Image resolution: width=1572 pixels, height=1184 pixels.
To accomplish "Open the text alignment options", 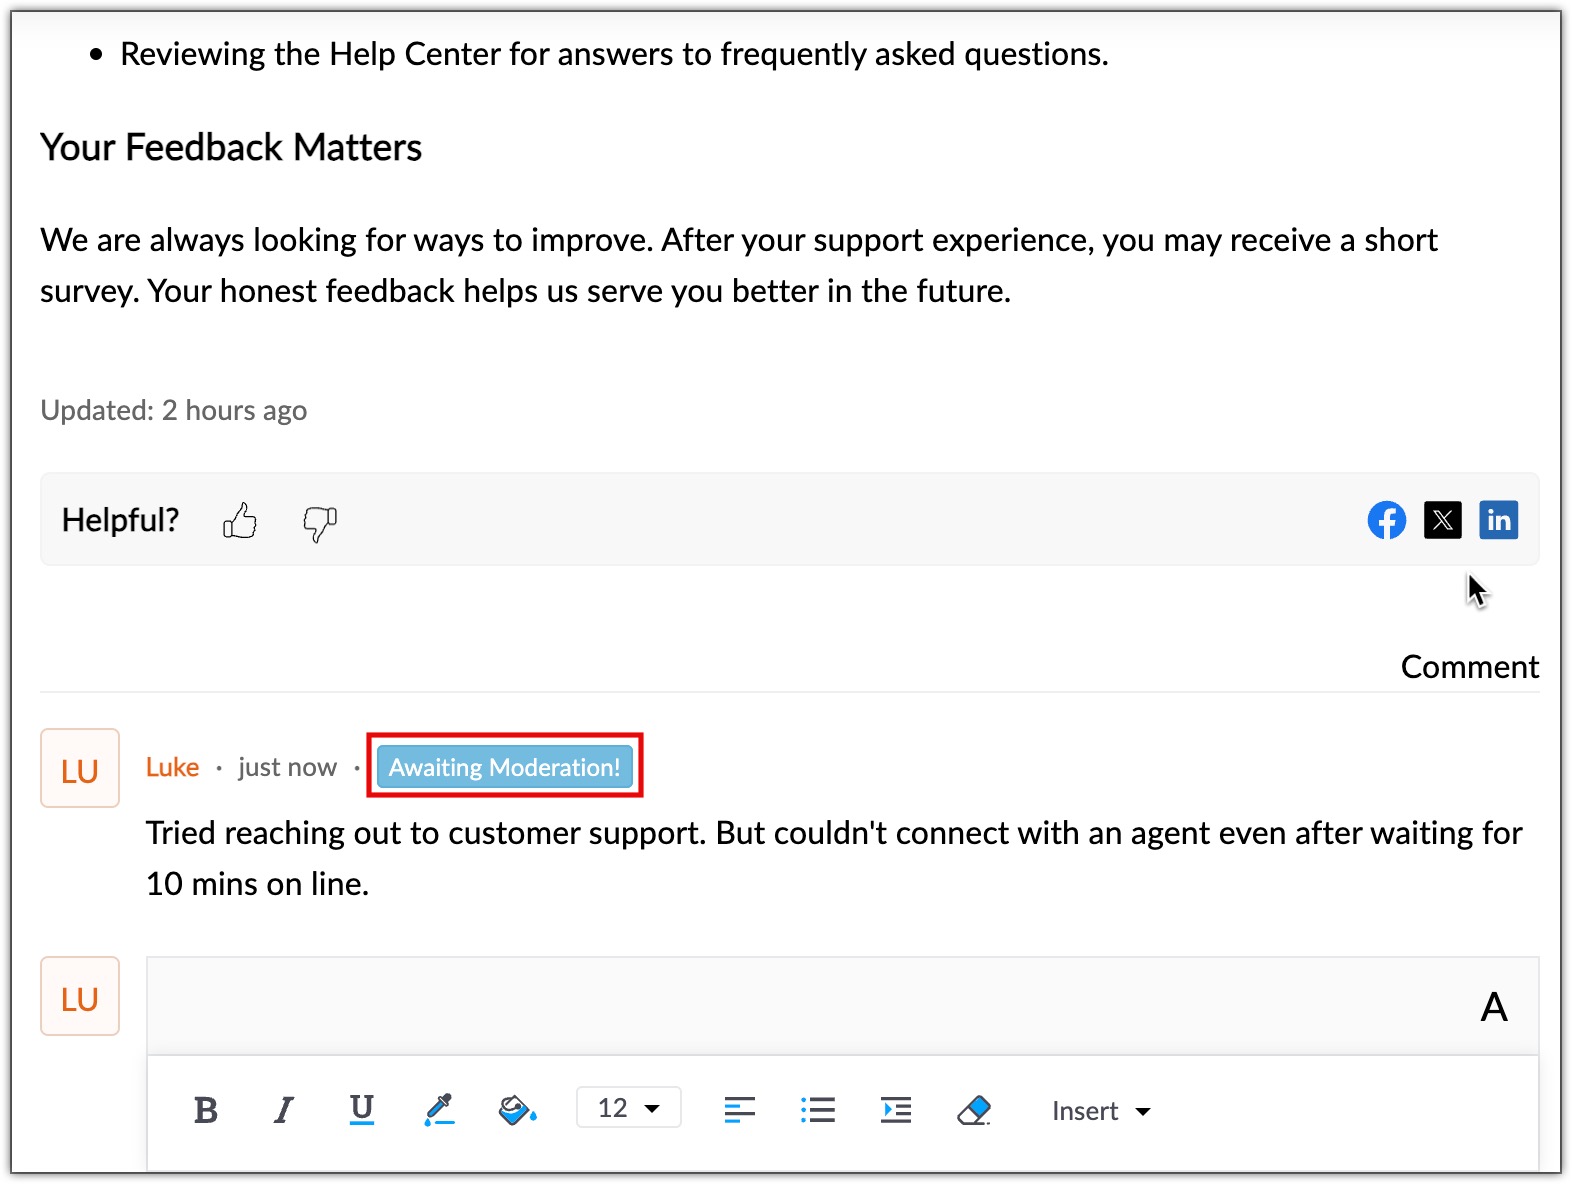I will tap(739, 1110).
